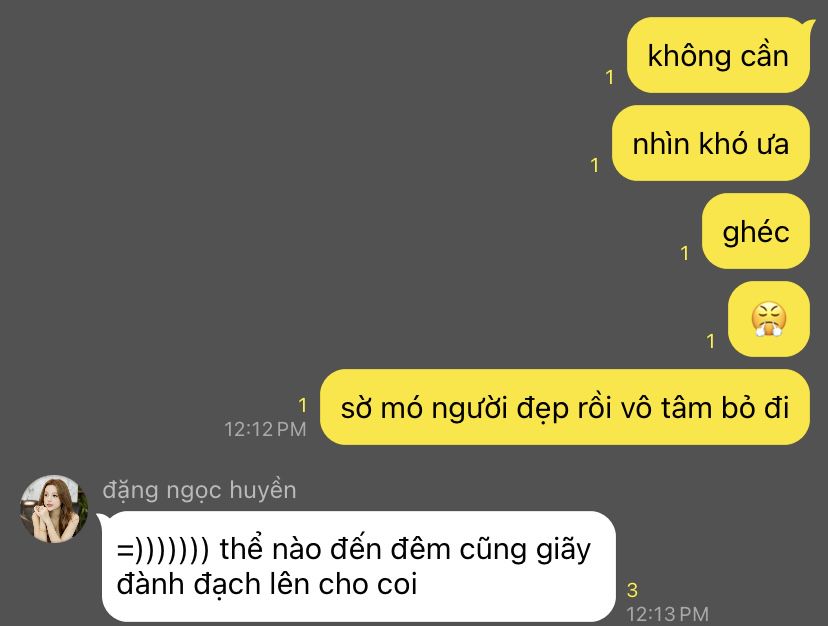
Task: Tap read count beside 'ghéc'
Action: [685, 254]
